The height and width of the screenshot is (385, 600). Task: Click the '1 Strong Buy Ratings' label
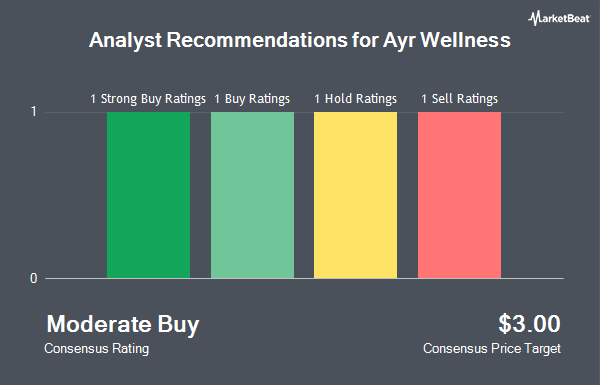pyautogui.click(x=148, y=99)
